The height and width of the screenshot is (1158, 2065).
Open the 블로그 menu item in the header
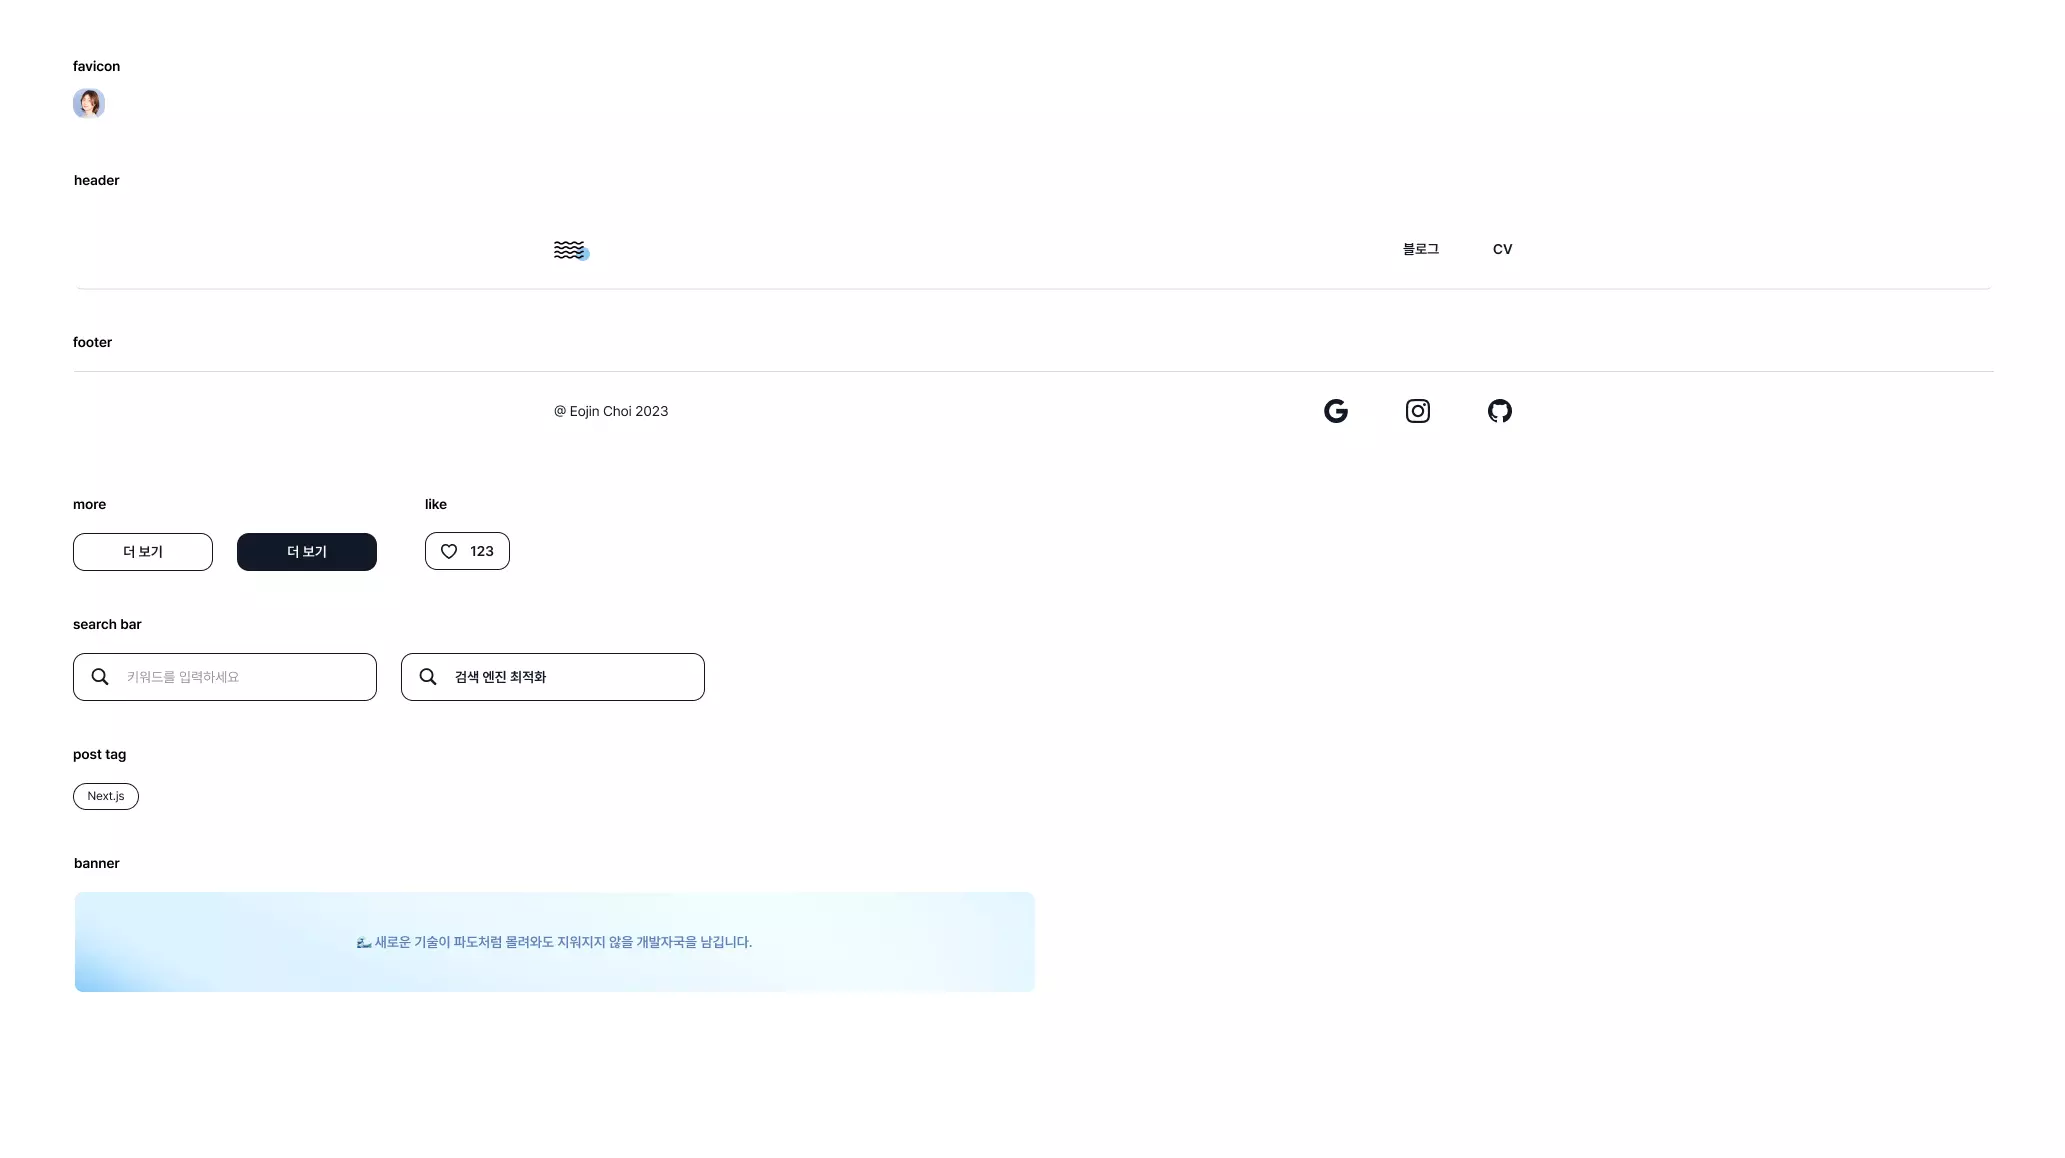tap(1420, 249)
